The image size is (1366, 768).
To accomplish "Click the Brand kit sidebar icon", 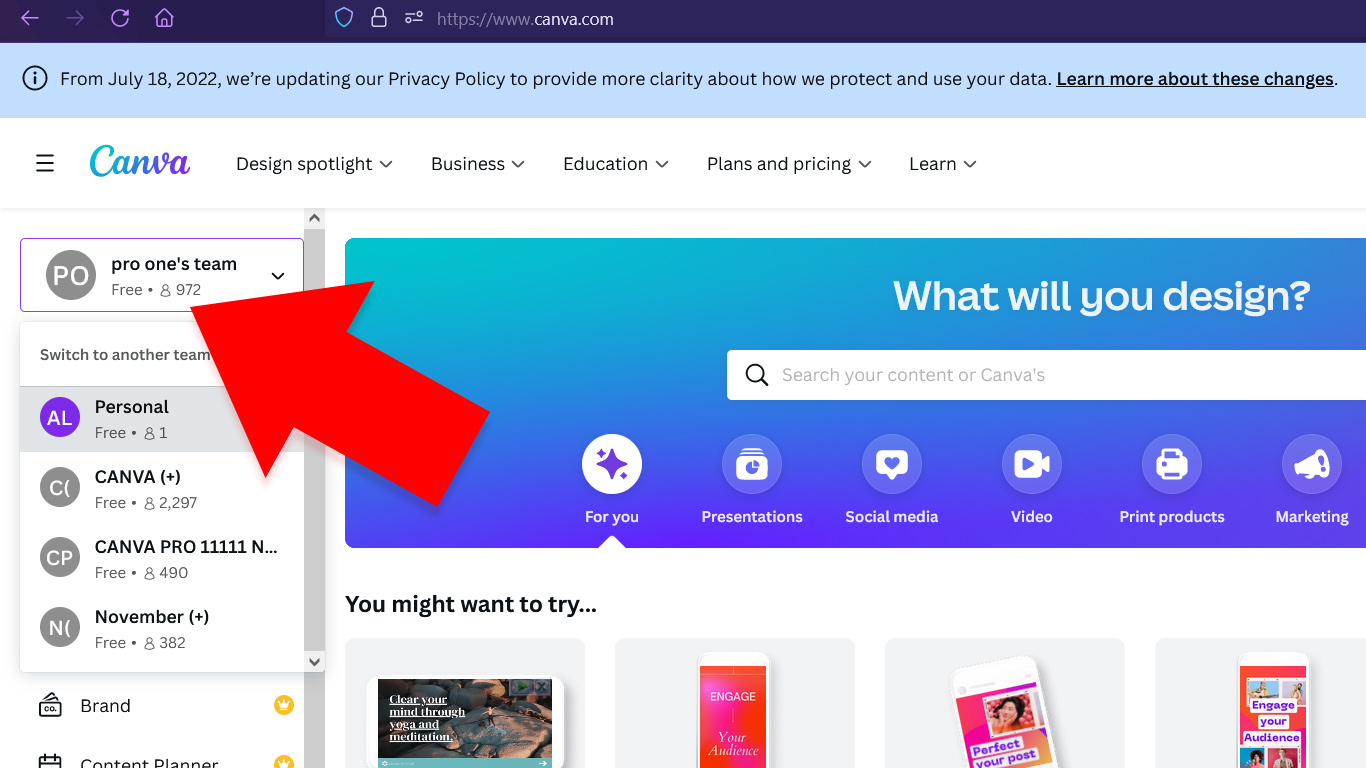I will (50, 705).
